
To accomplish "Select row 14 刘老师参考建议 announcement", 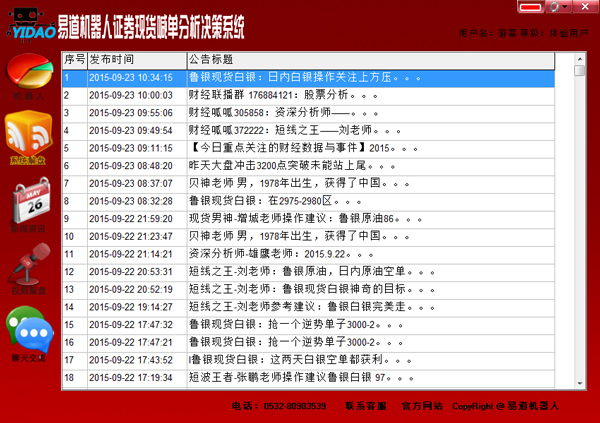I will (x=308, y=307).
